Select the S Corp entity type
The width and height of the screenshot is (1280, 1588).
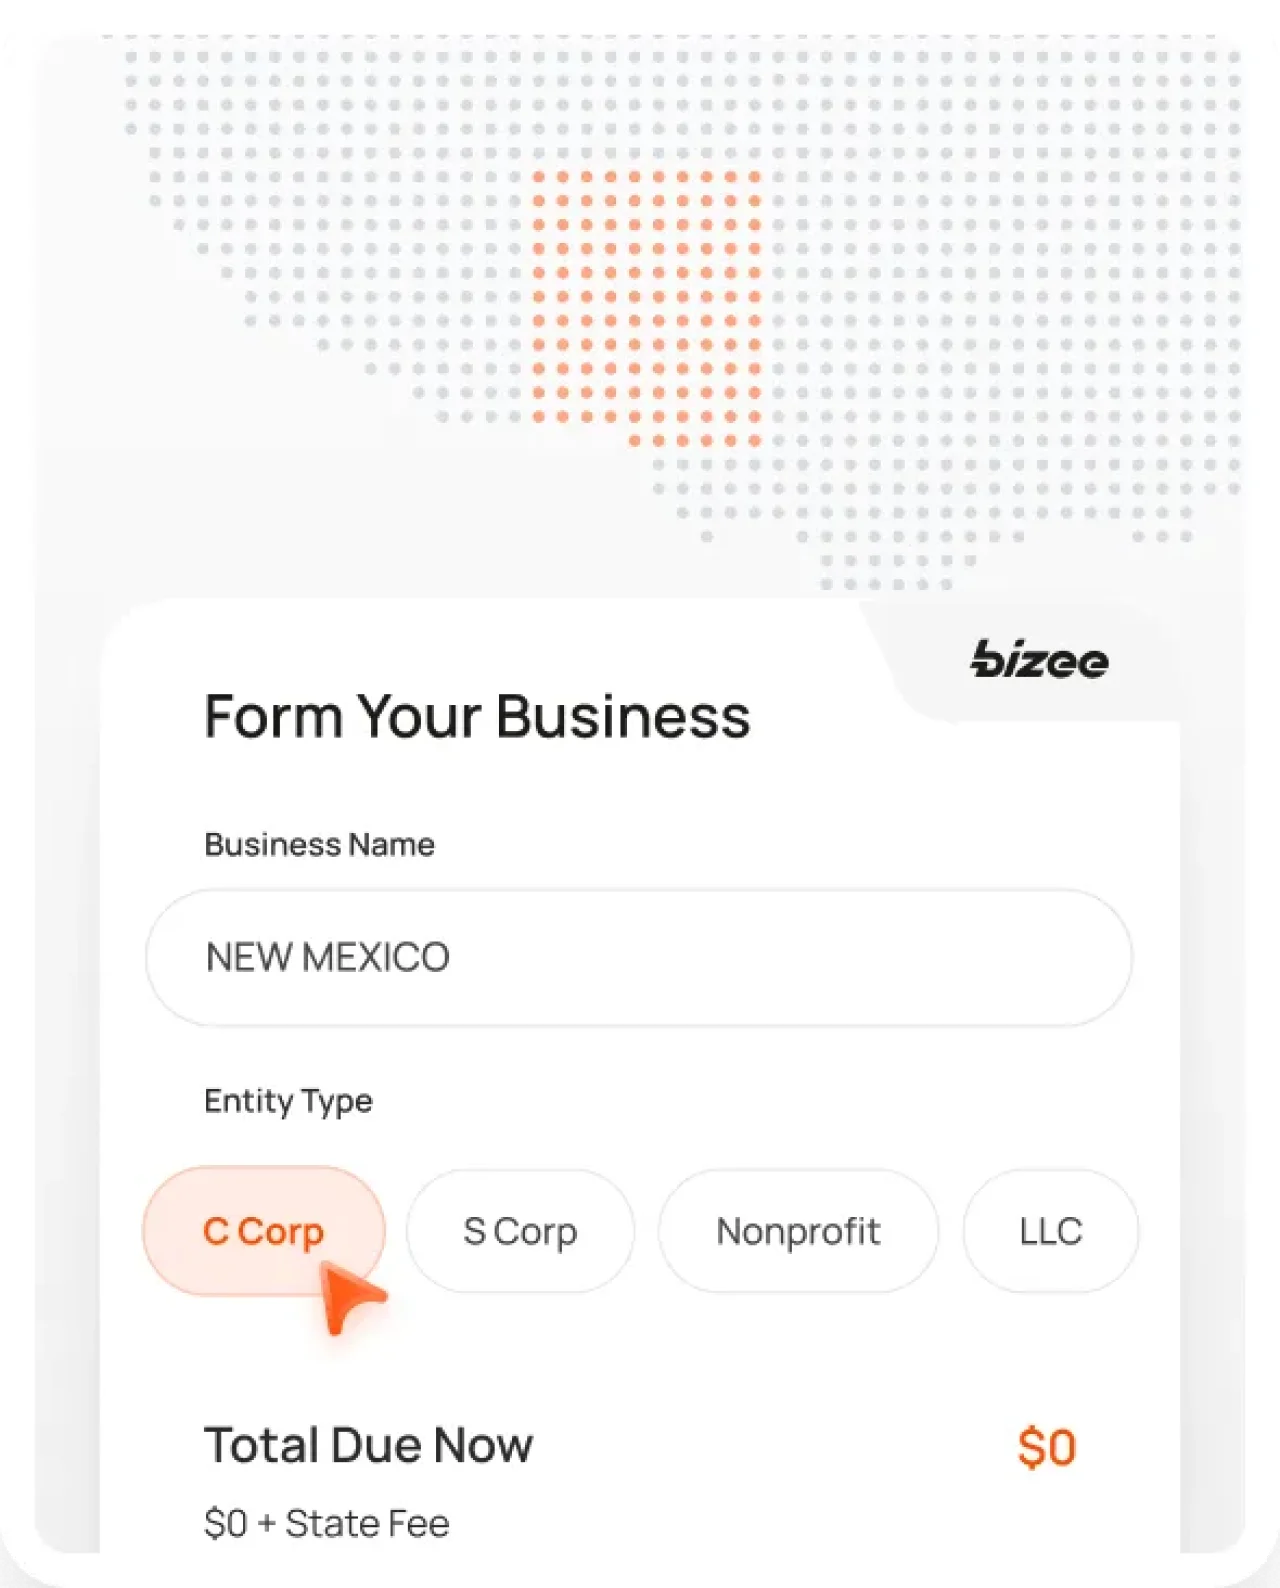coord(520,1231)
